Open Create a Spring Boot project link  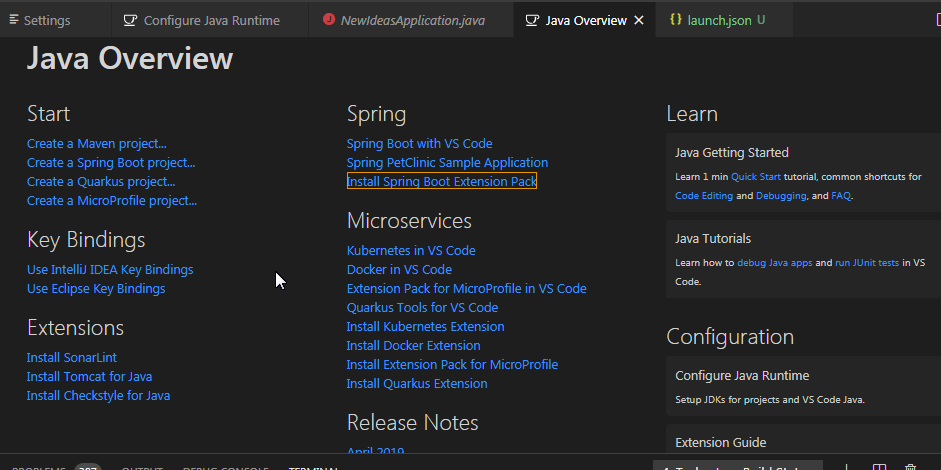111,163
